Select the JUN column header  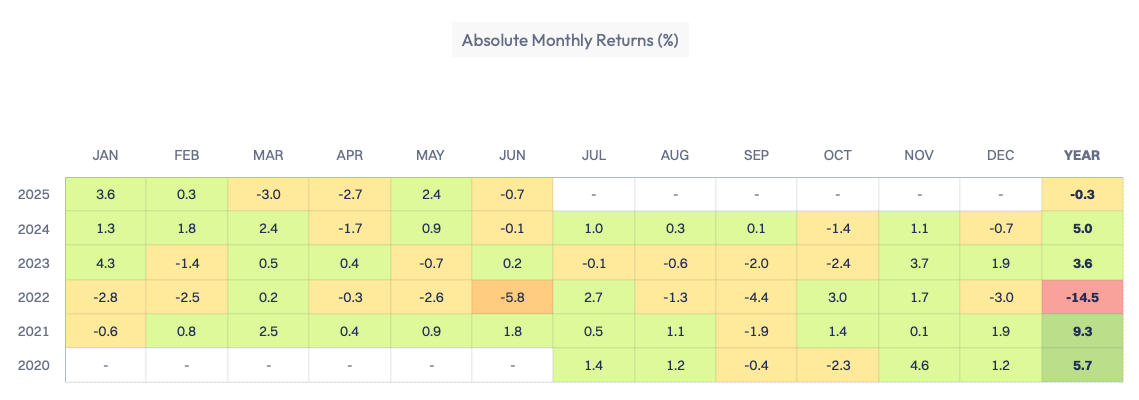(512, 155)
